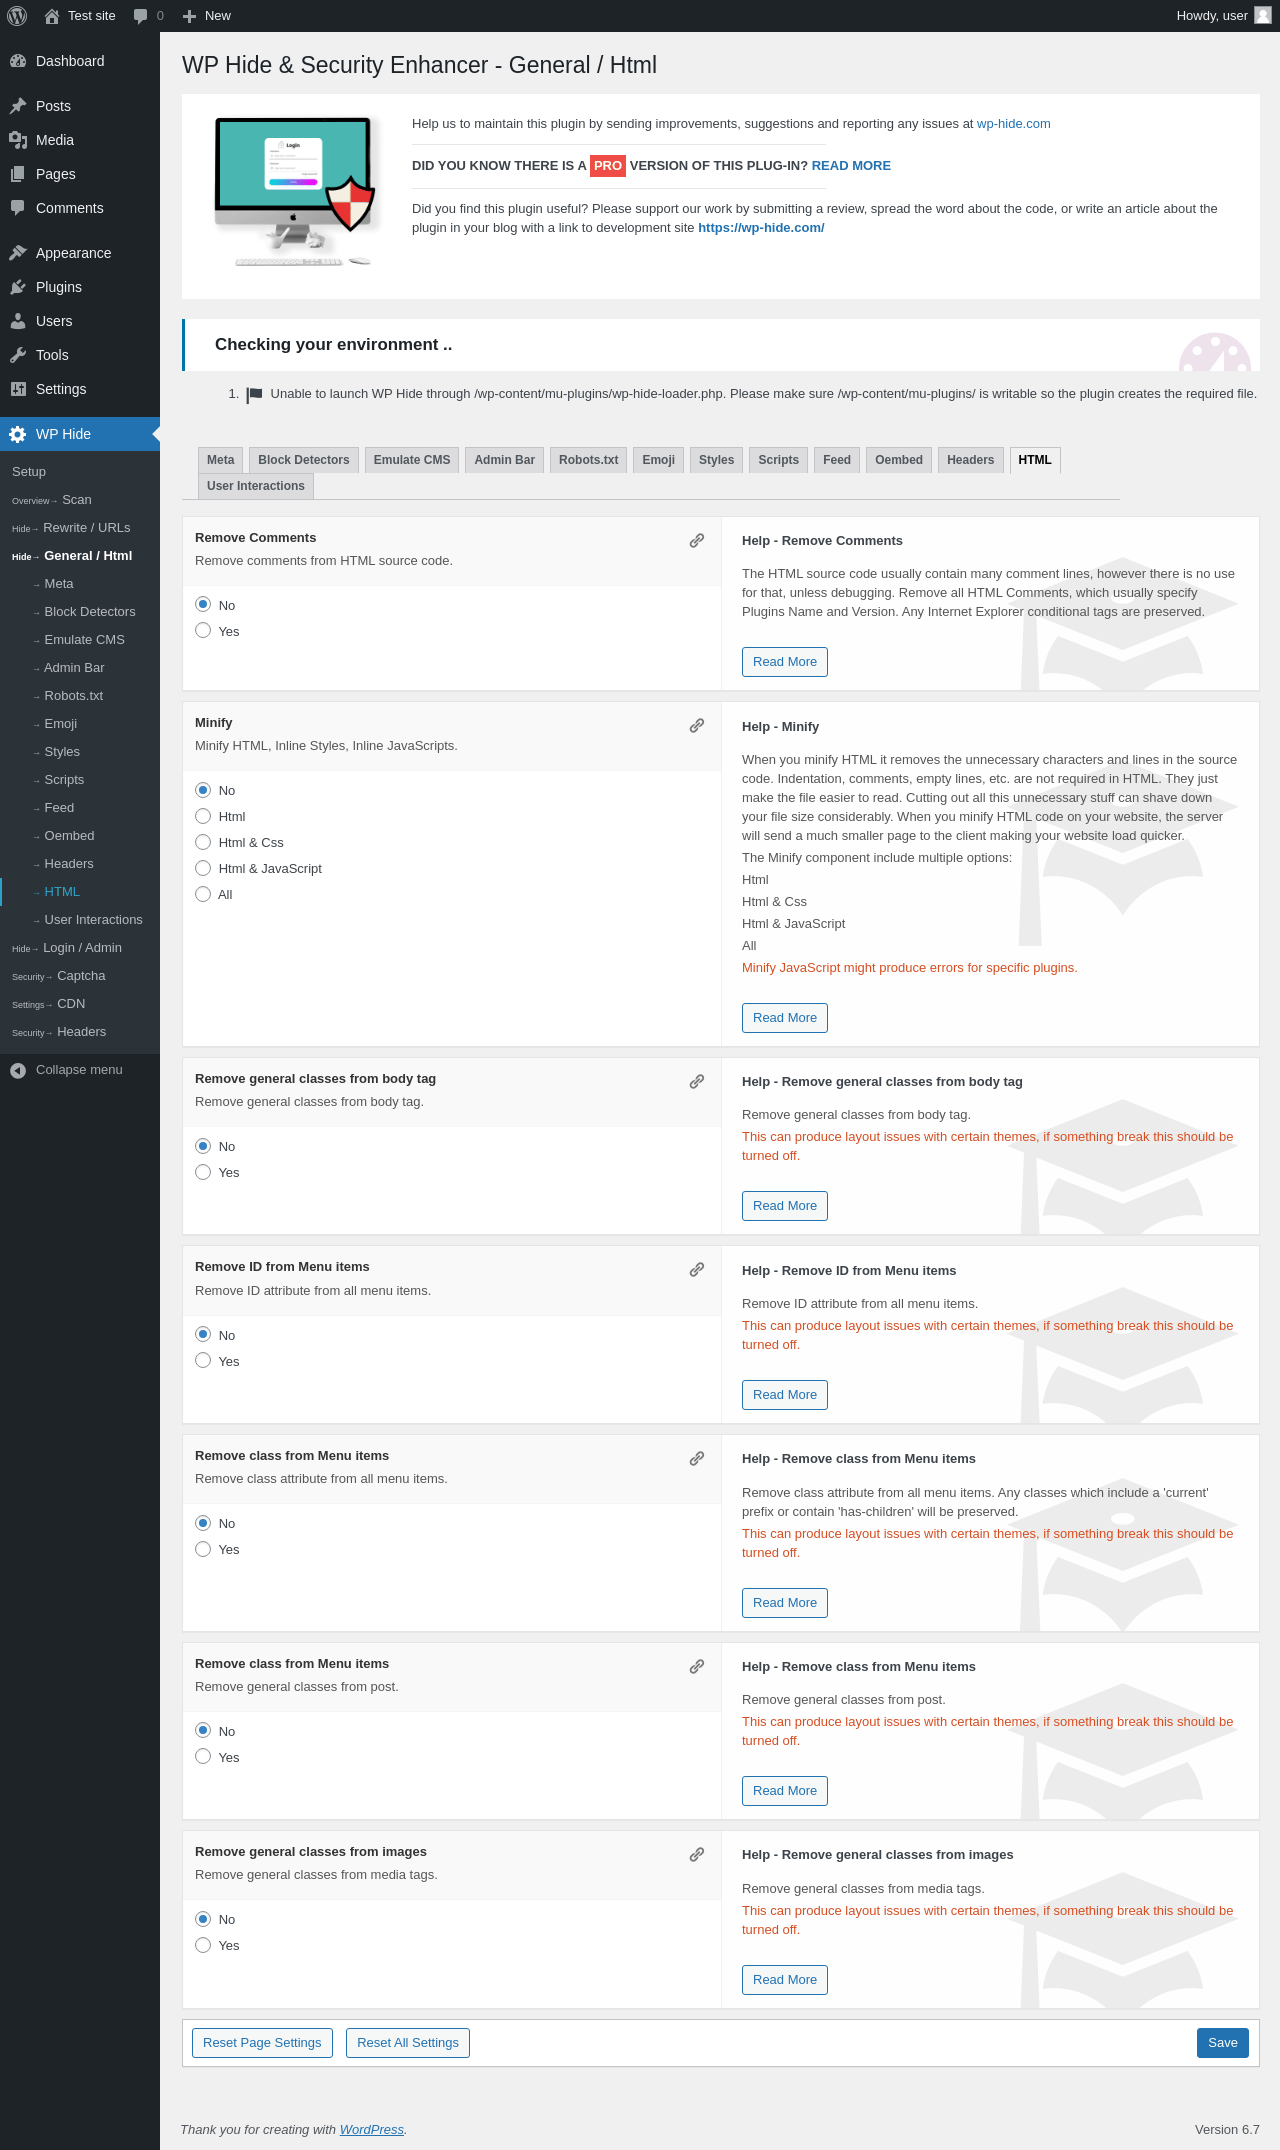Click the Dashboard gauge icon
The image size is (1280, 2150).
click(18, 61)
